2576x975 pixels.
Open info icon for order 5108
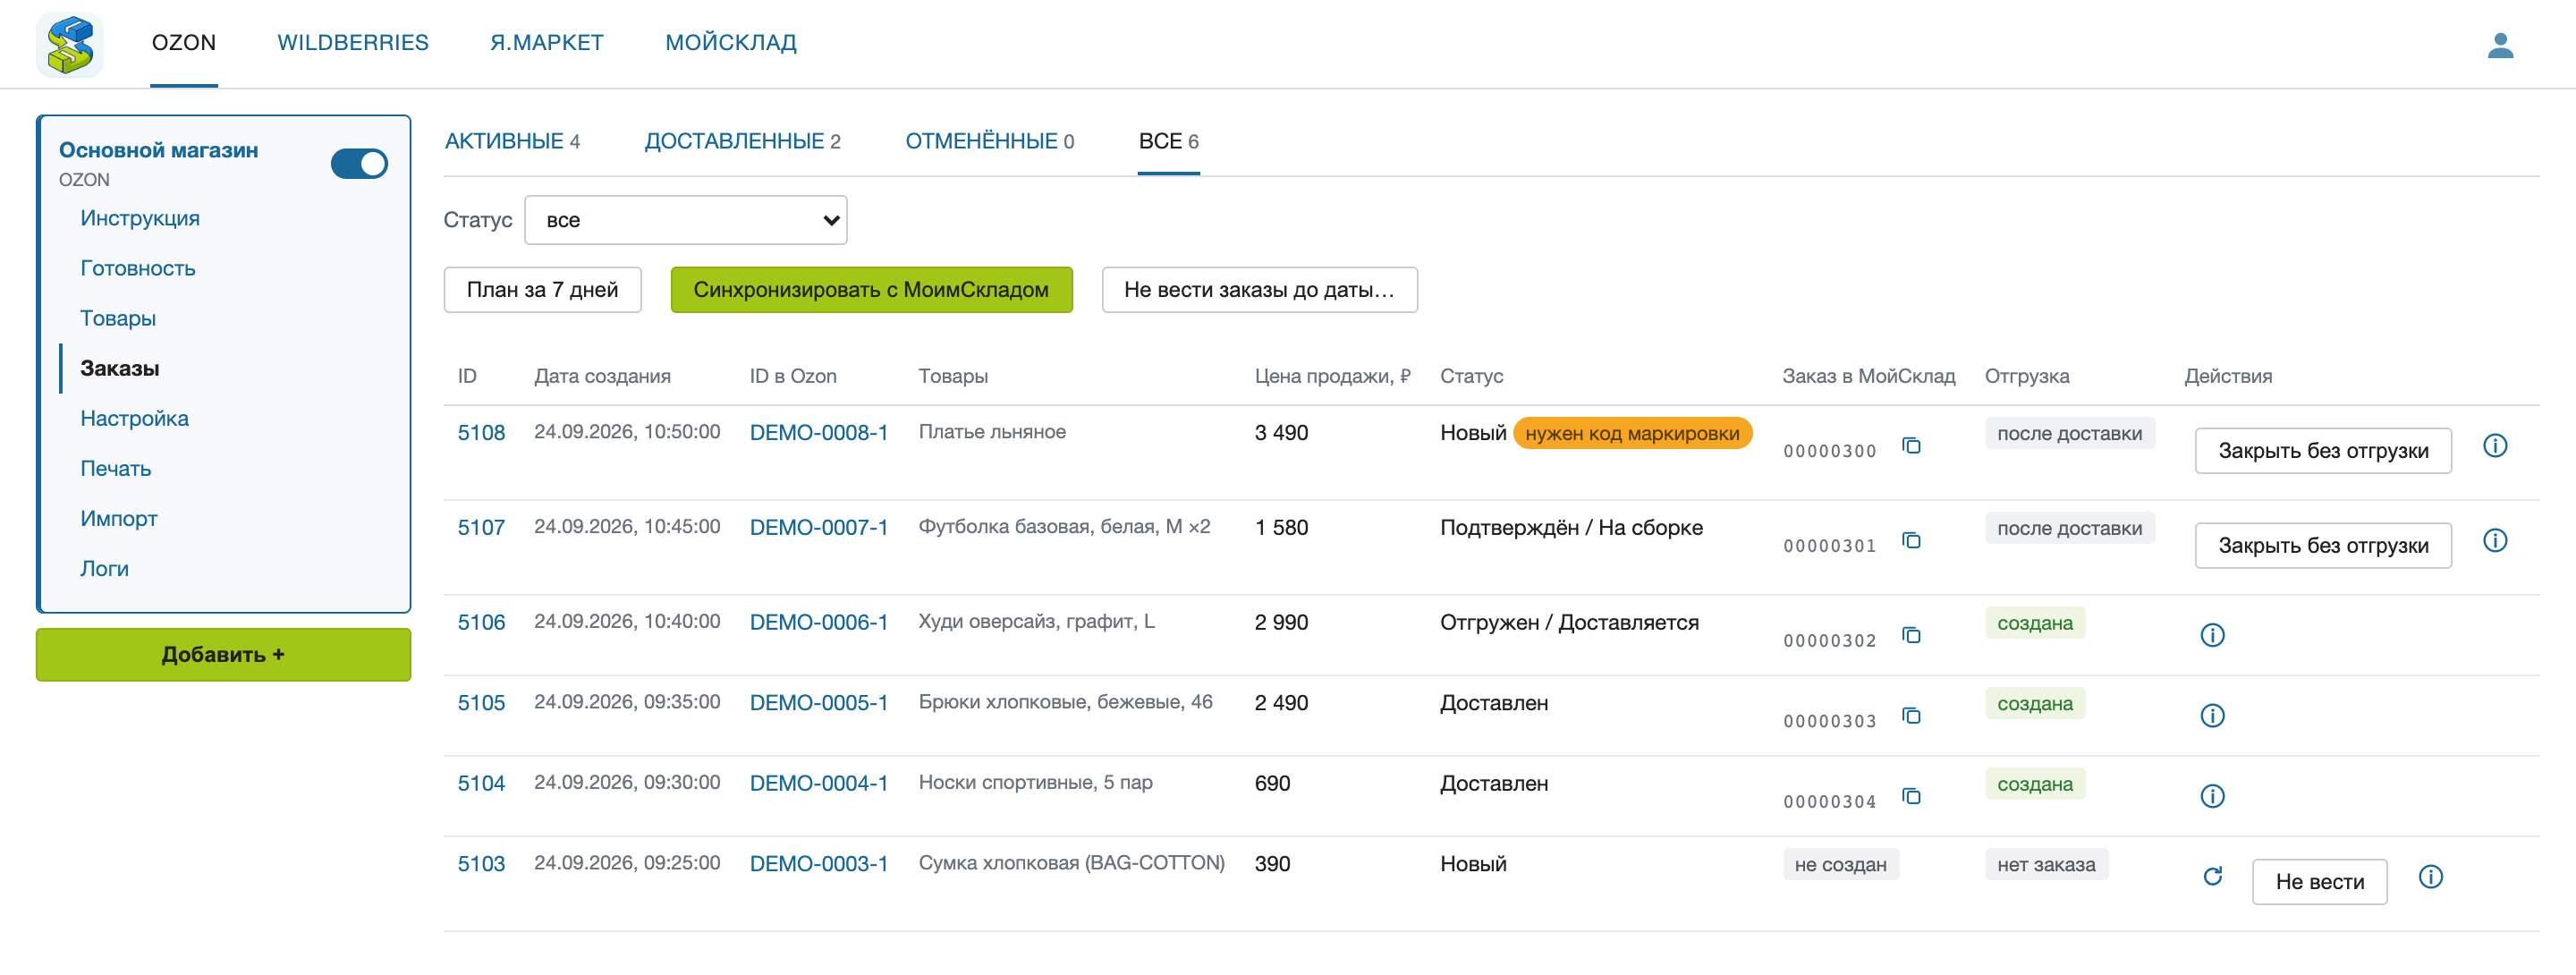point(2495,446)
